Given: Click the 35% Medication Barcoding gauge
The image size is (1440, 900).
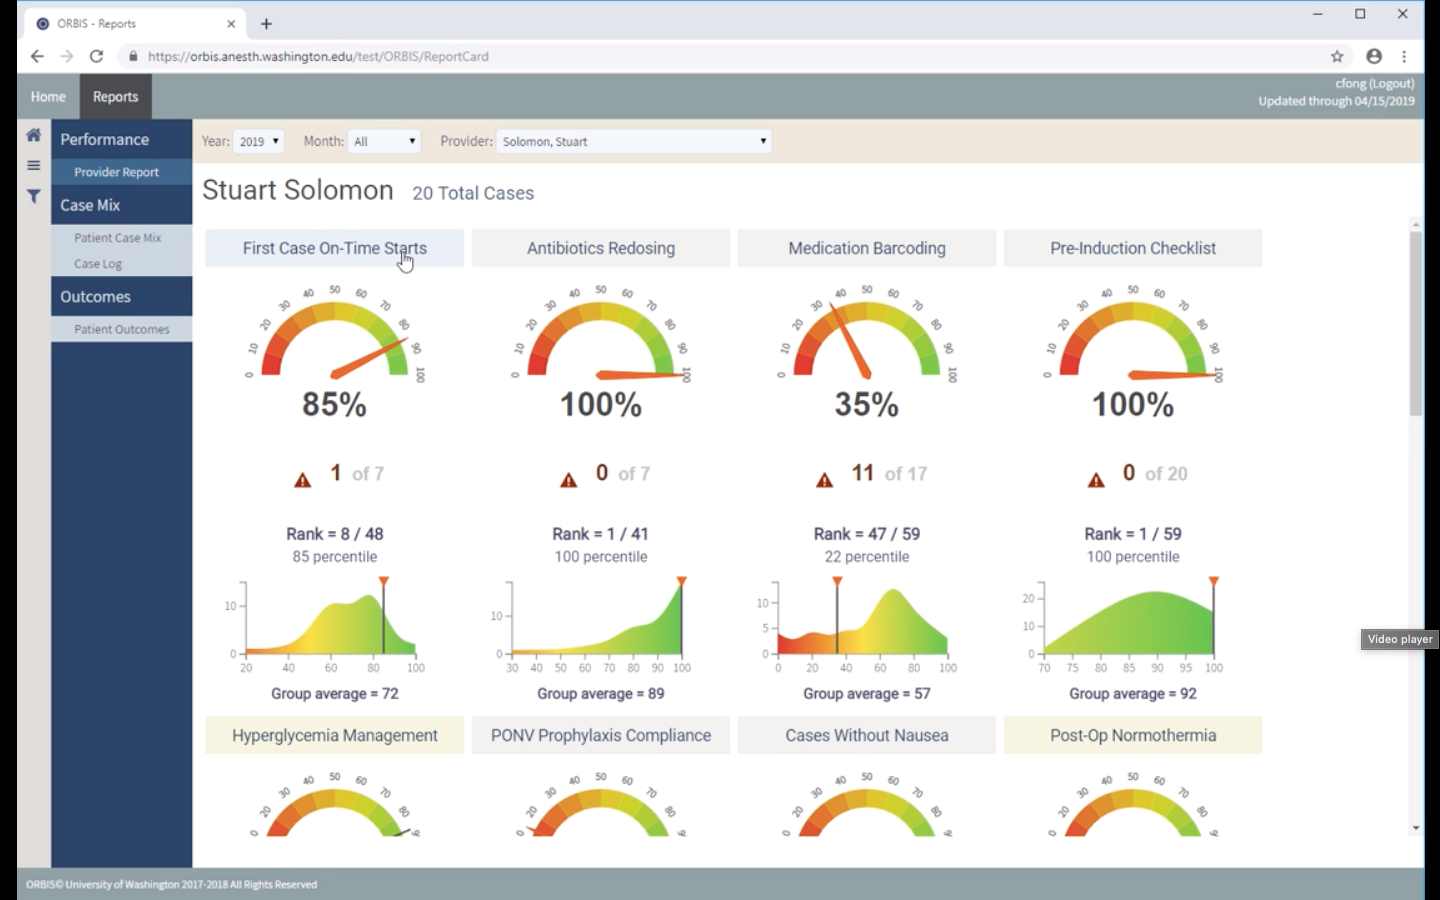Looking at the screenshot, I should coord(867,334).
